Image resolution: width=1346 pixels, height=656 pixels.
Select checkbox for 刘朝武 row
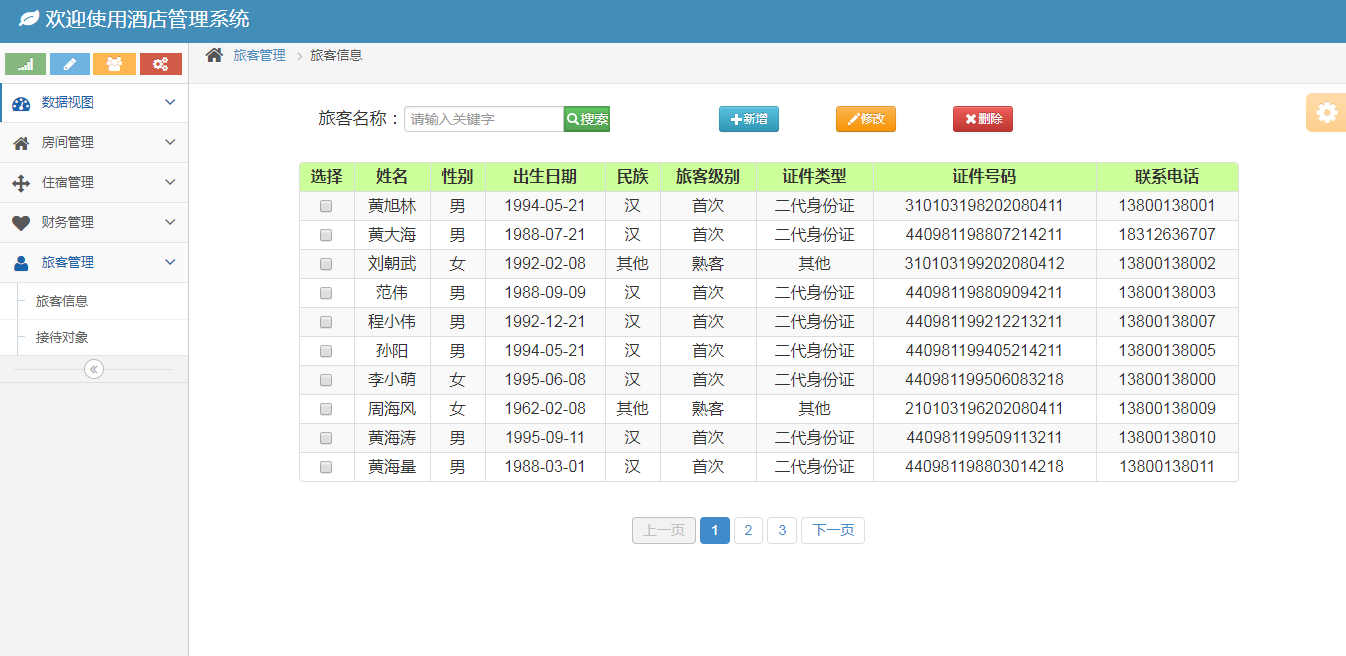(x=326, y=264)
